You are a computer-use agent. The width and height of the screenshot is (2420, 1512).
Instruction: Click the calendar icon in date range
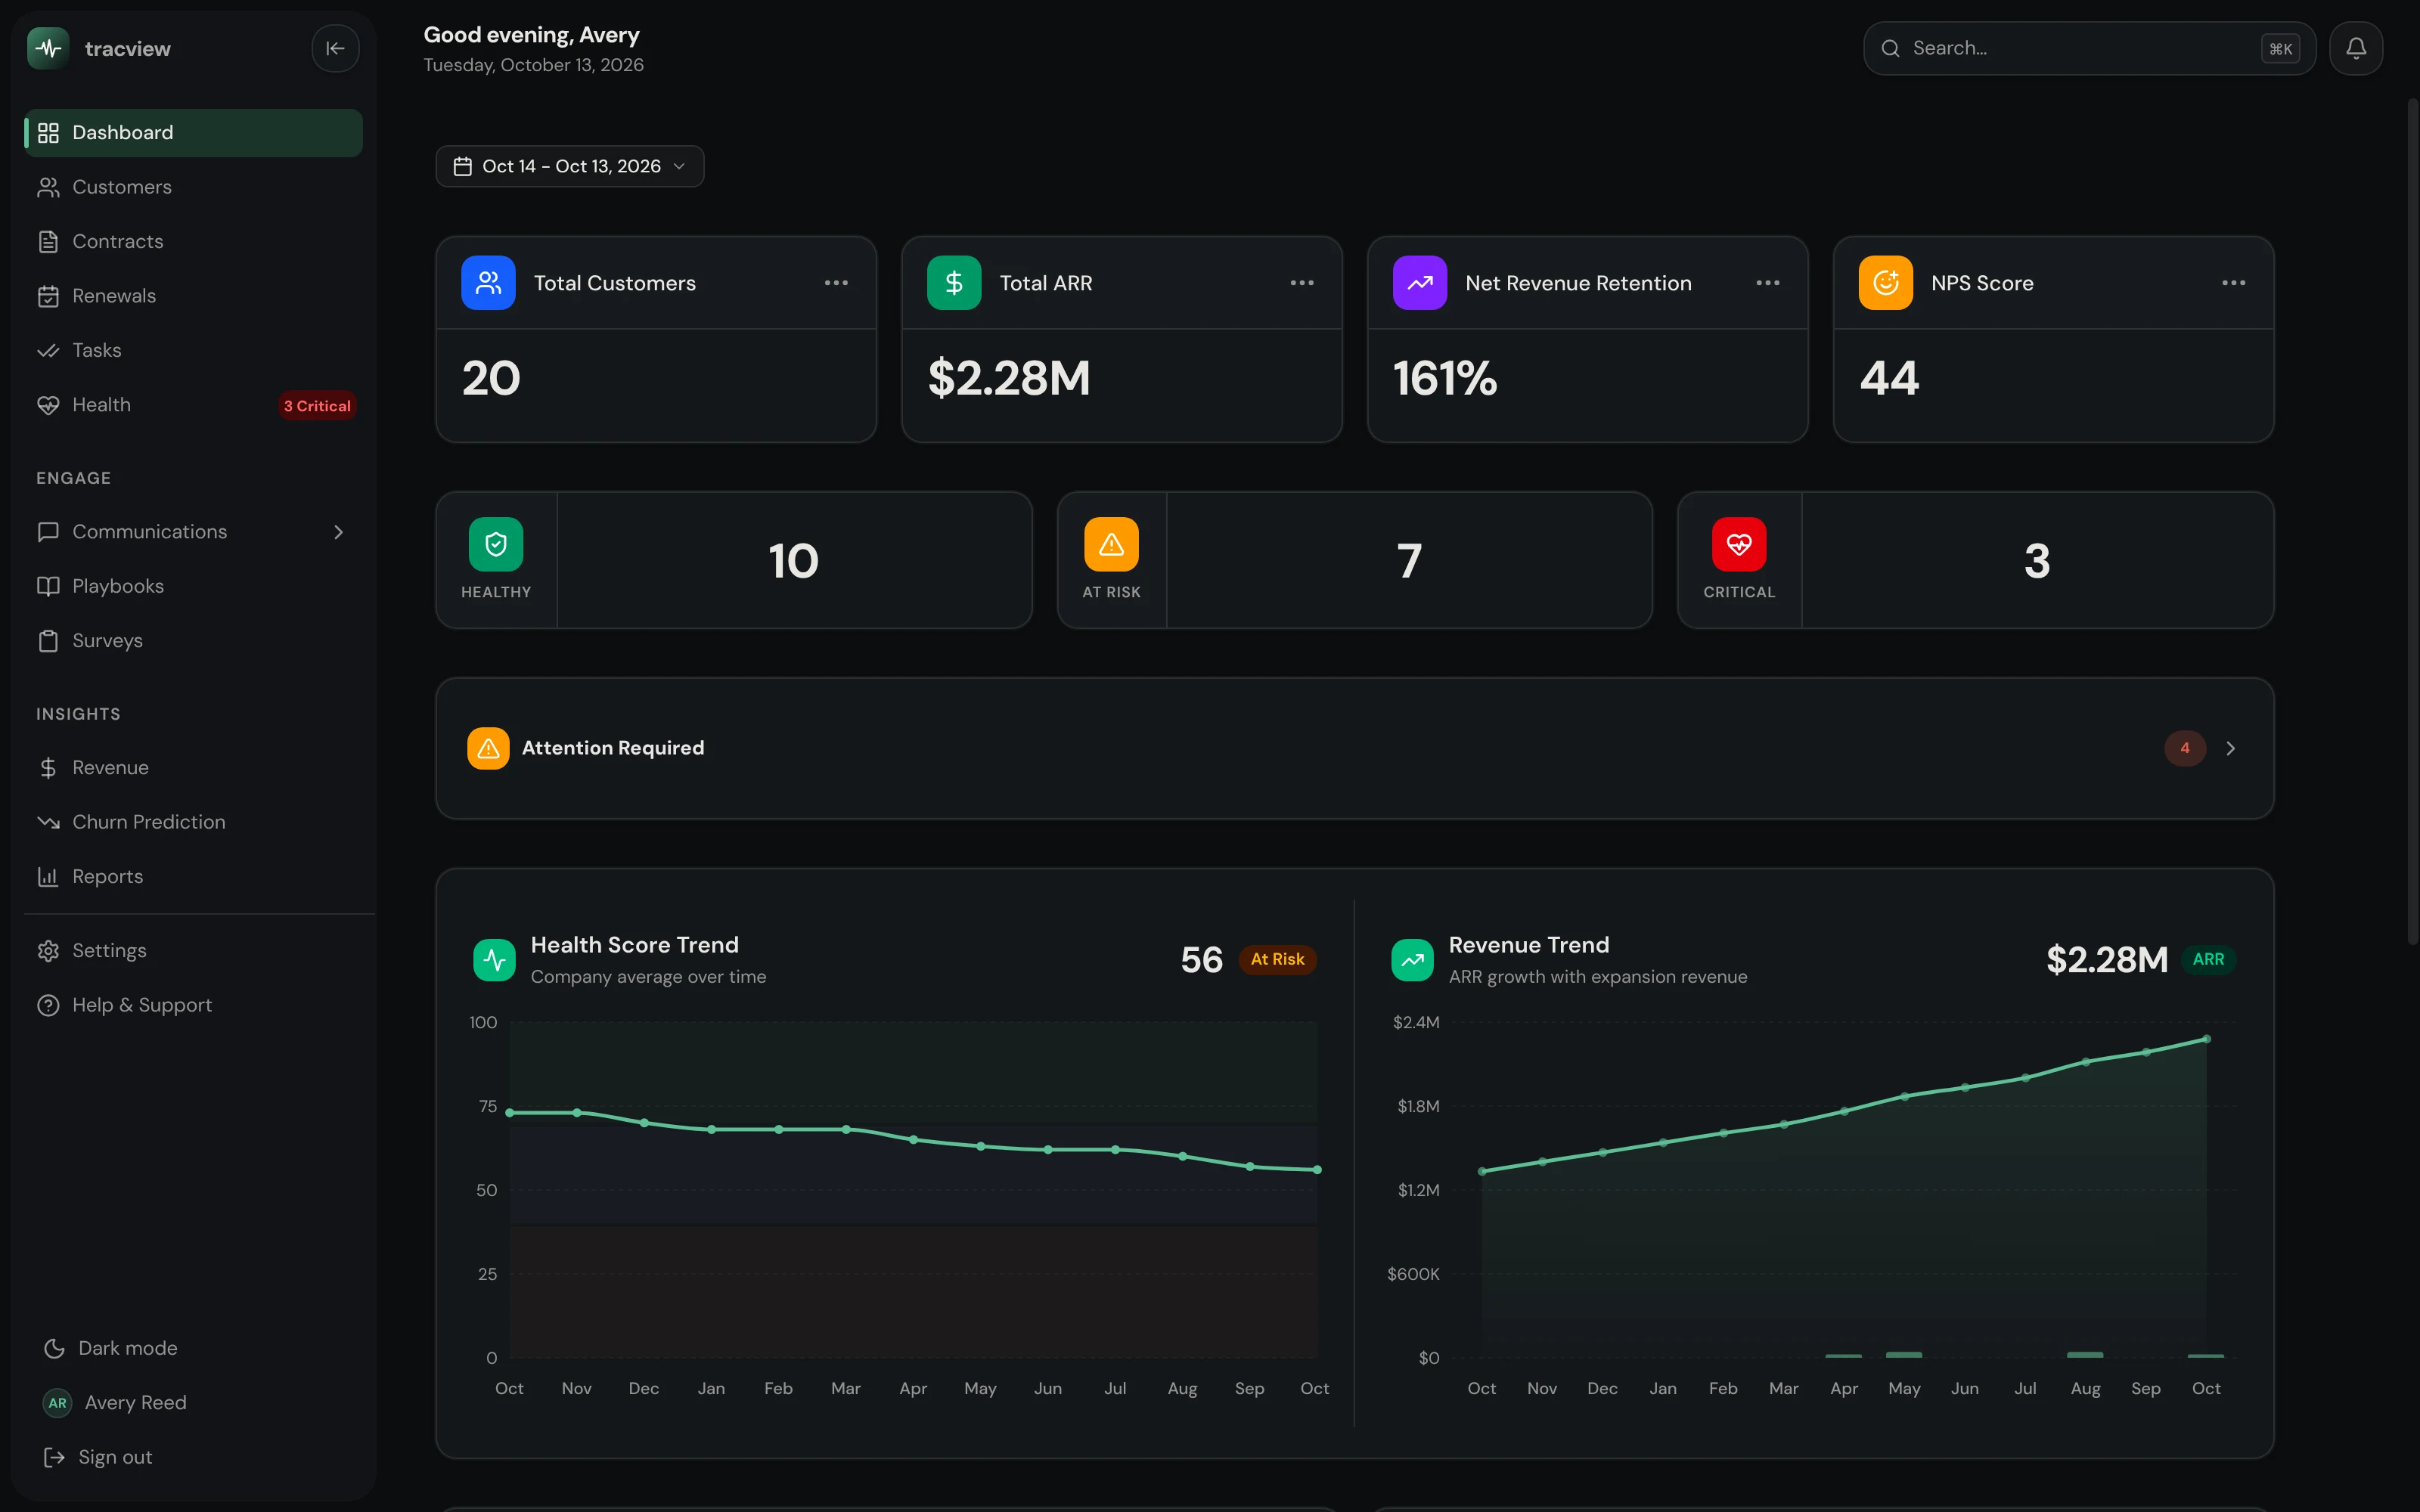(x=462, y=166)
